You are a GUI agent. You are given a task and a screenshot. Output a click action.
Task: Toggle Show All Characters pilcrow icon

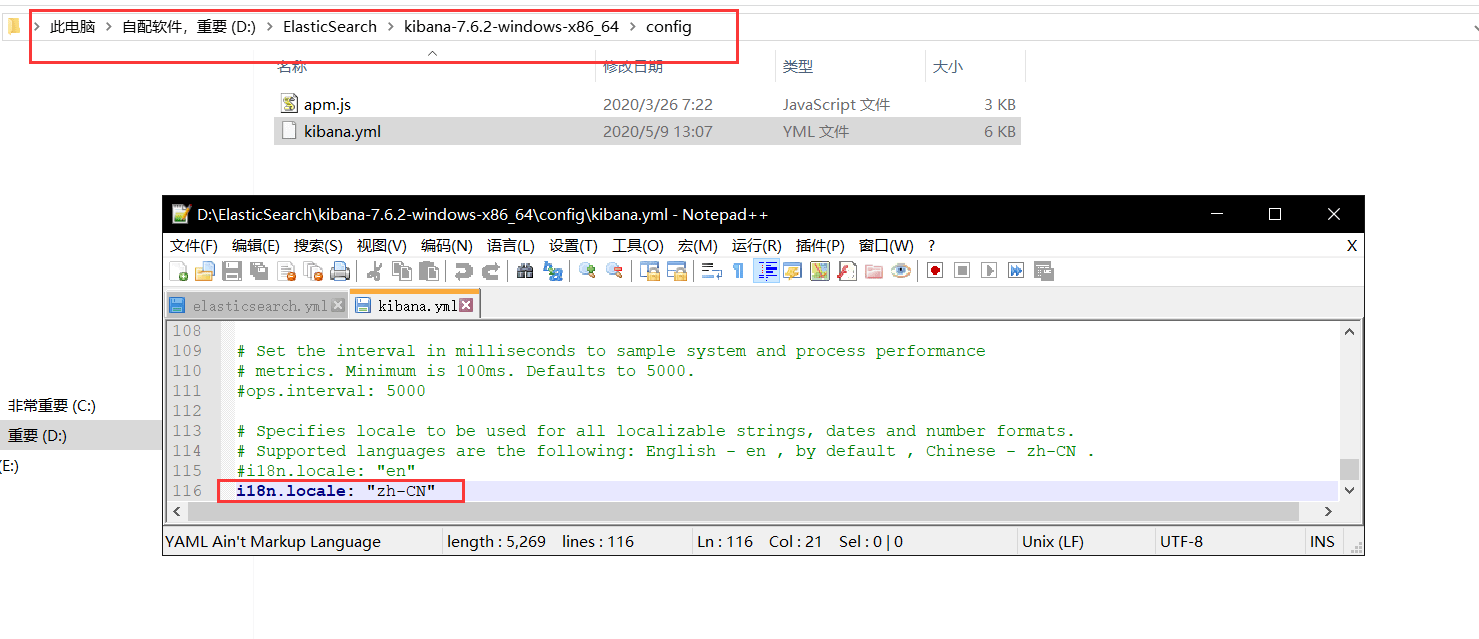(738, 271)
